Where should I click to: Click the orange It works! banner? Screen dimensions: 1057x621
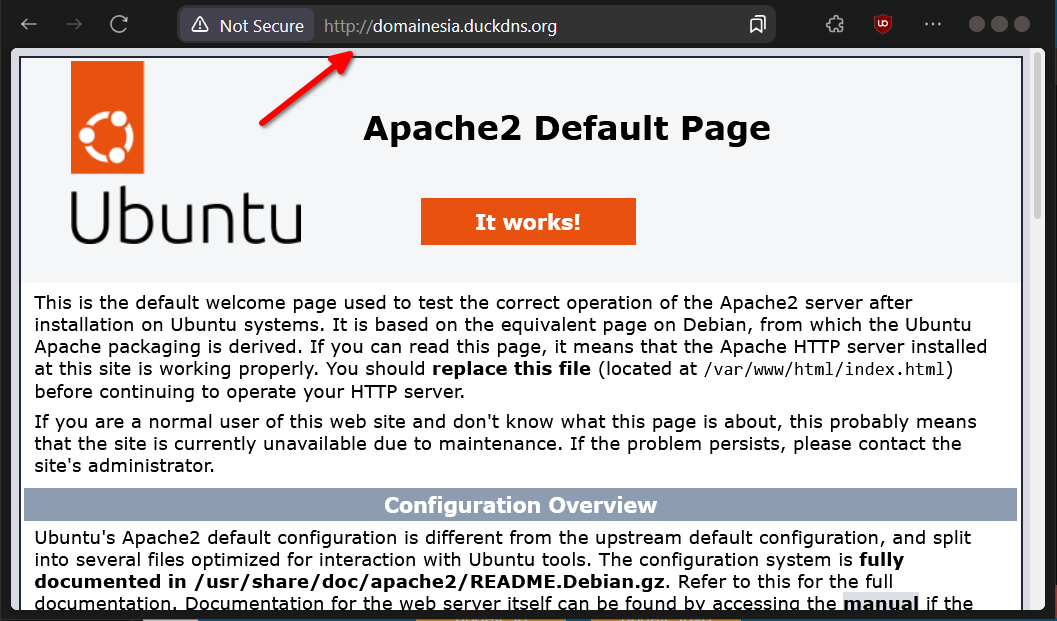528,221
